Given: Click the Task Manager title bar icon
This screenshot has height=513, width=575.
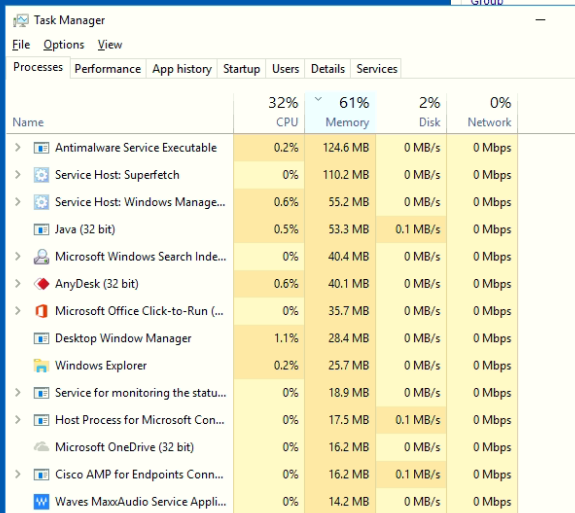Looking at the screenshot, I should click(21, 21).
